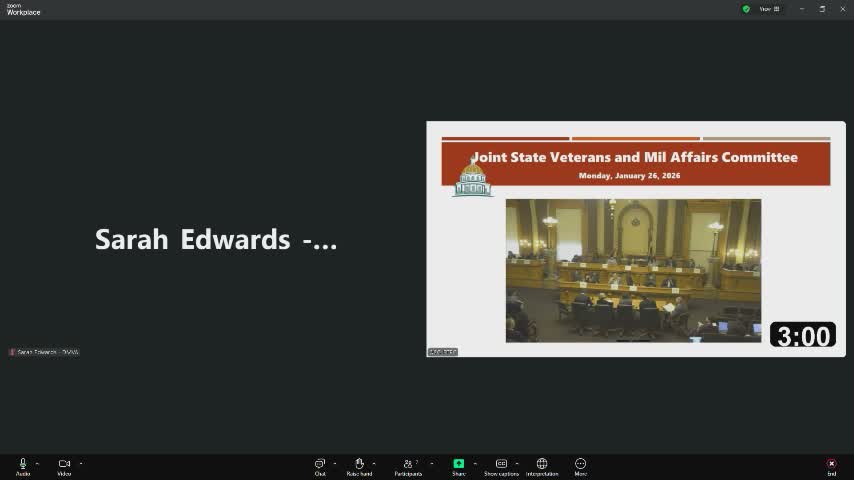Viewport: 854px width, 480px height.
Task: Open the Chat panel
Action: (x=320, y=464)
